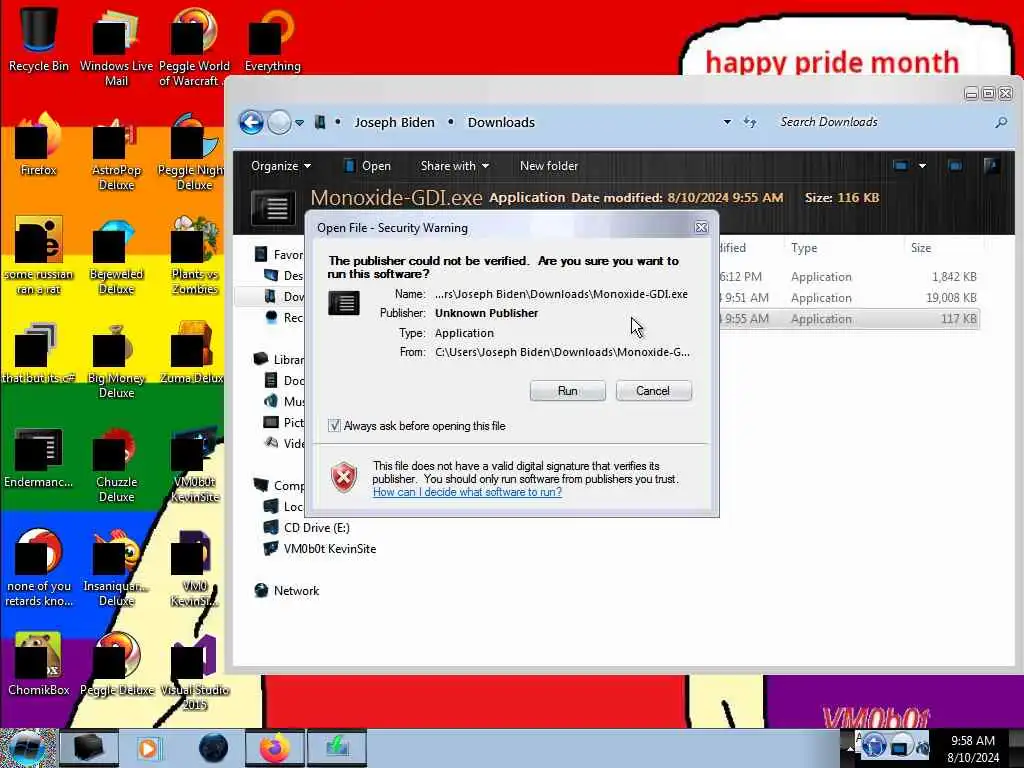Change view via the views icon
The image size is (1024, 768).
[x=901, y=166]
